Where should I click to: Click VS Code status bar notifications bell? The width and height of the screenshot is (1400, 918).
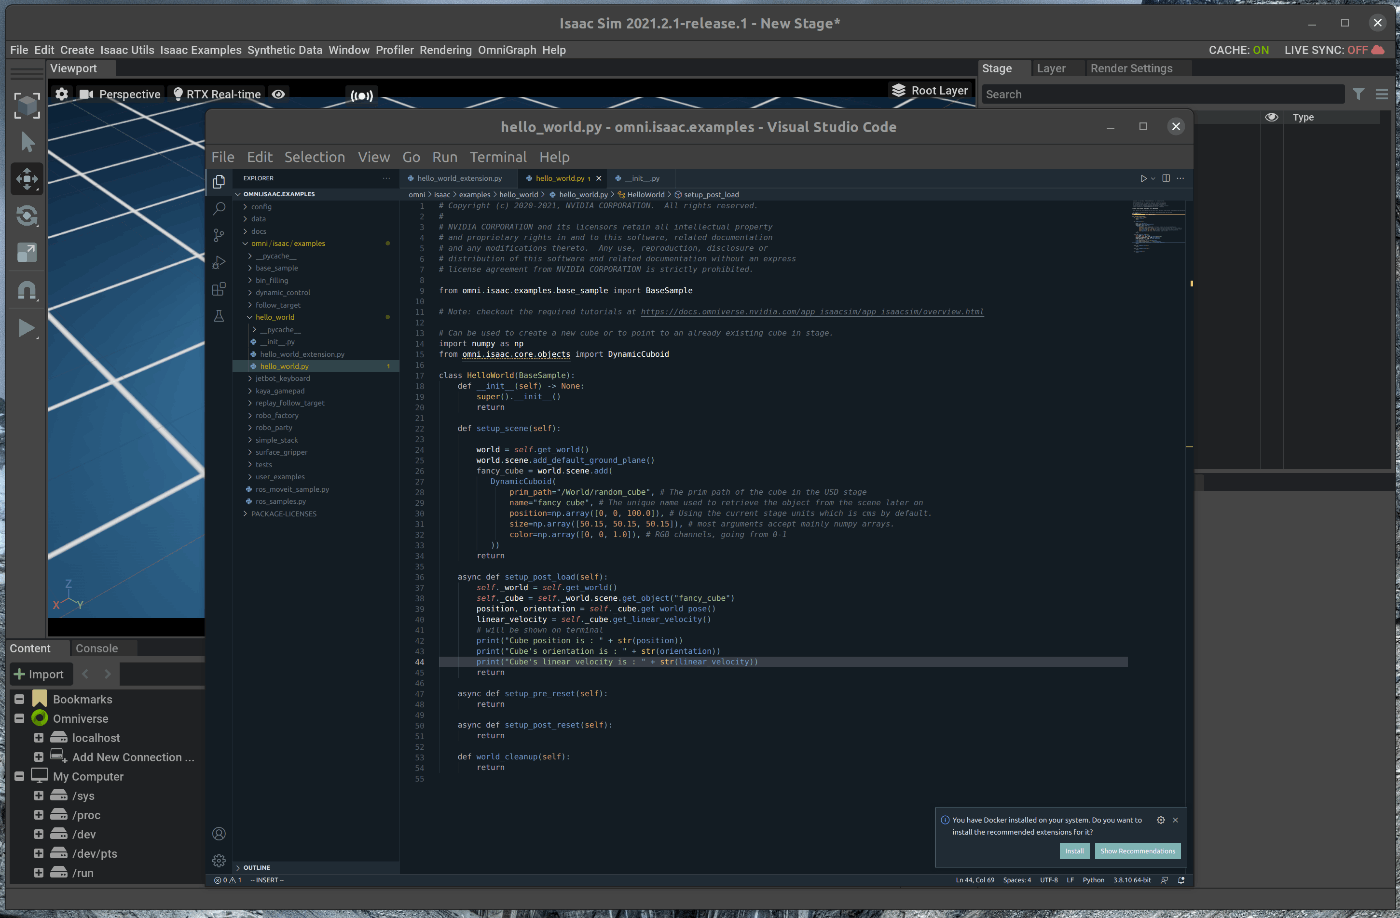[x=1181, y=880]
